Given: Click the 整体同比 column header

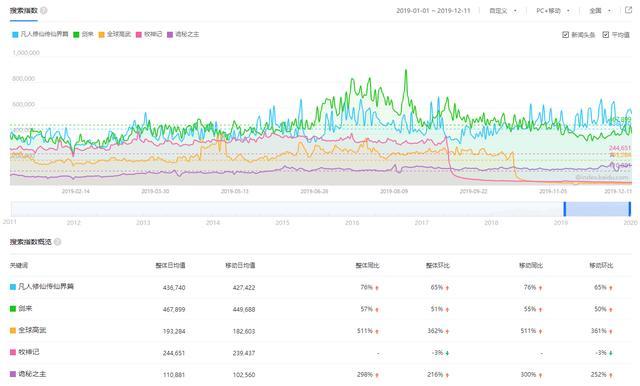Looking at the screenshot, I should (x=367, y=265).
